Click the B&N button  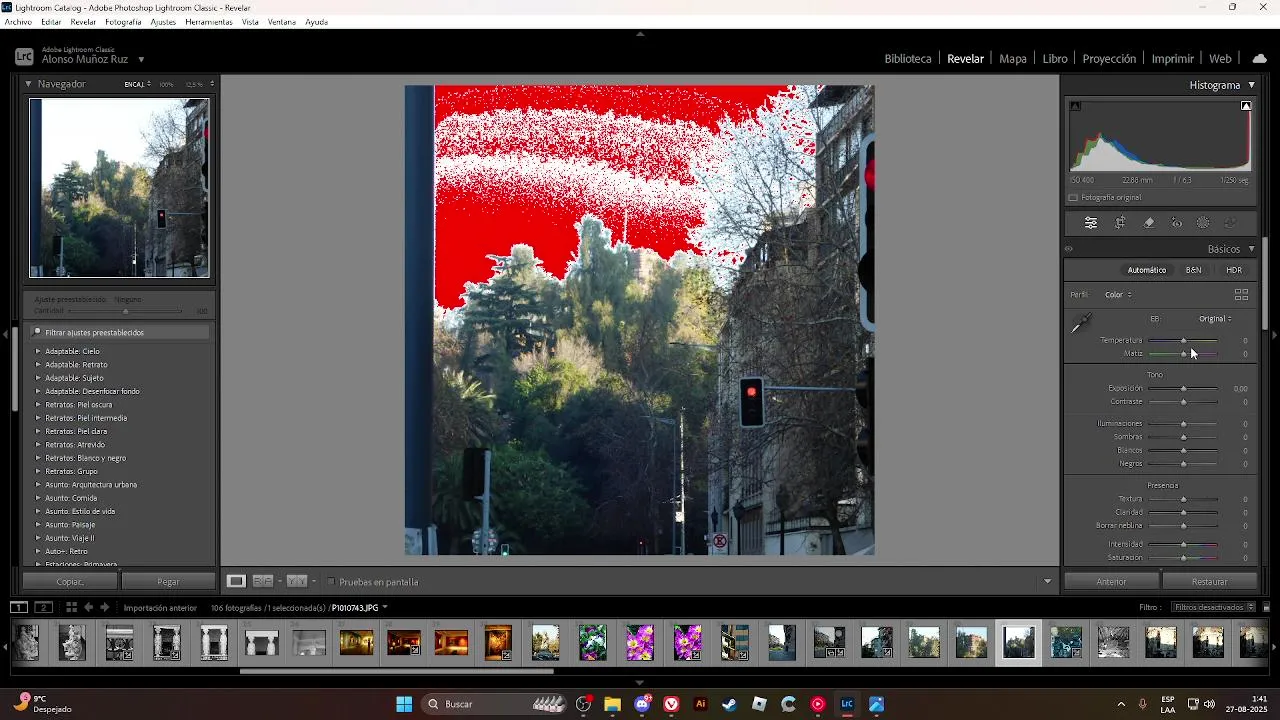(1193, 270)
